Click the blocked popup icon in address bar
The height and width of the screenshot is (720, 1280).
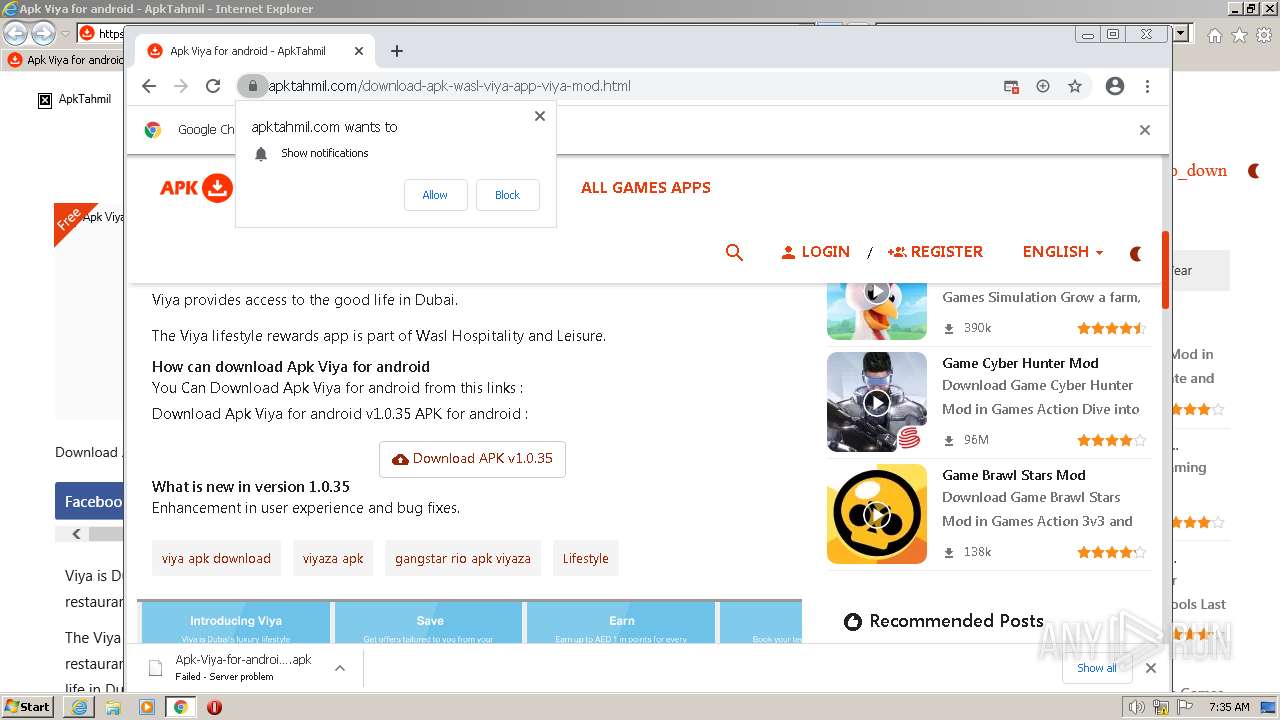click(x=1012, y=86)
